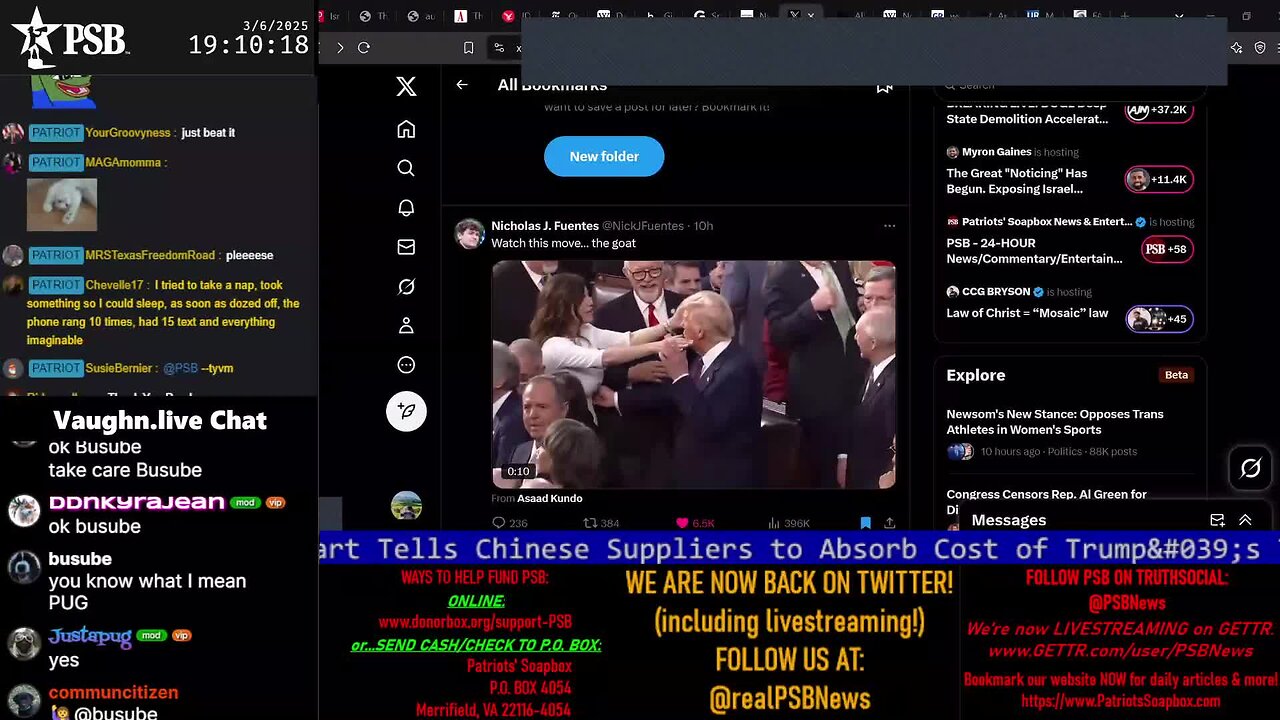Open Profile icon in X sidebar
This screenshot has width=1280, height=720.
[x=406, y=326]
